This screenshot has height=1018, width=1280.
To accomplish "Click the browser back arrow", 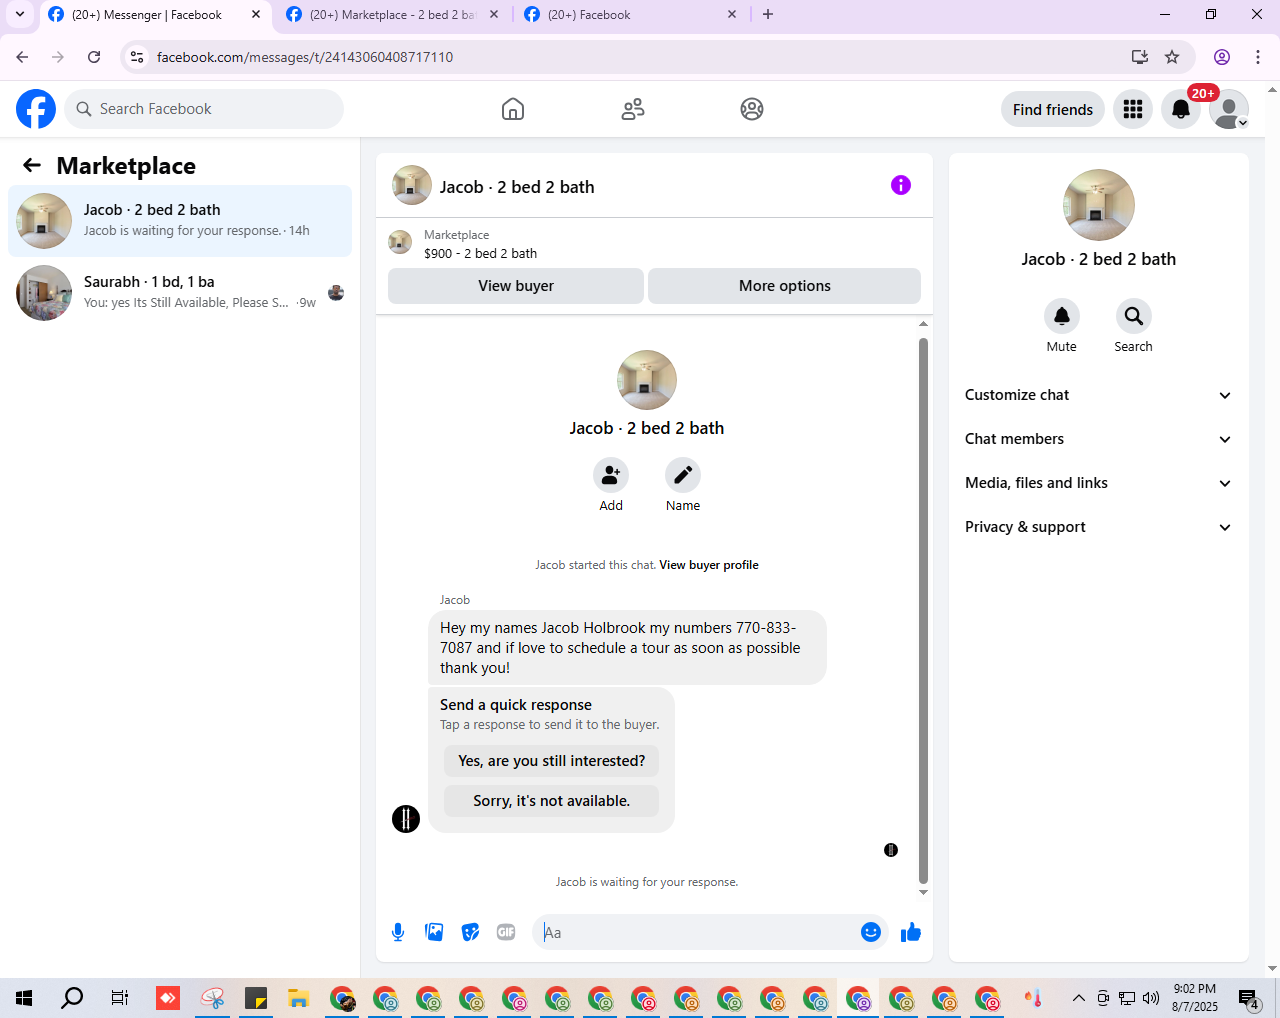I will 22,57.
